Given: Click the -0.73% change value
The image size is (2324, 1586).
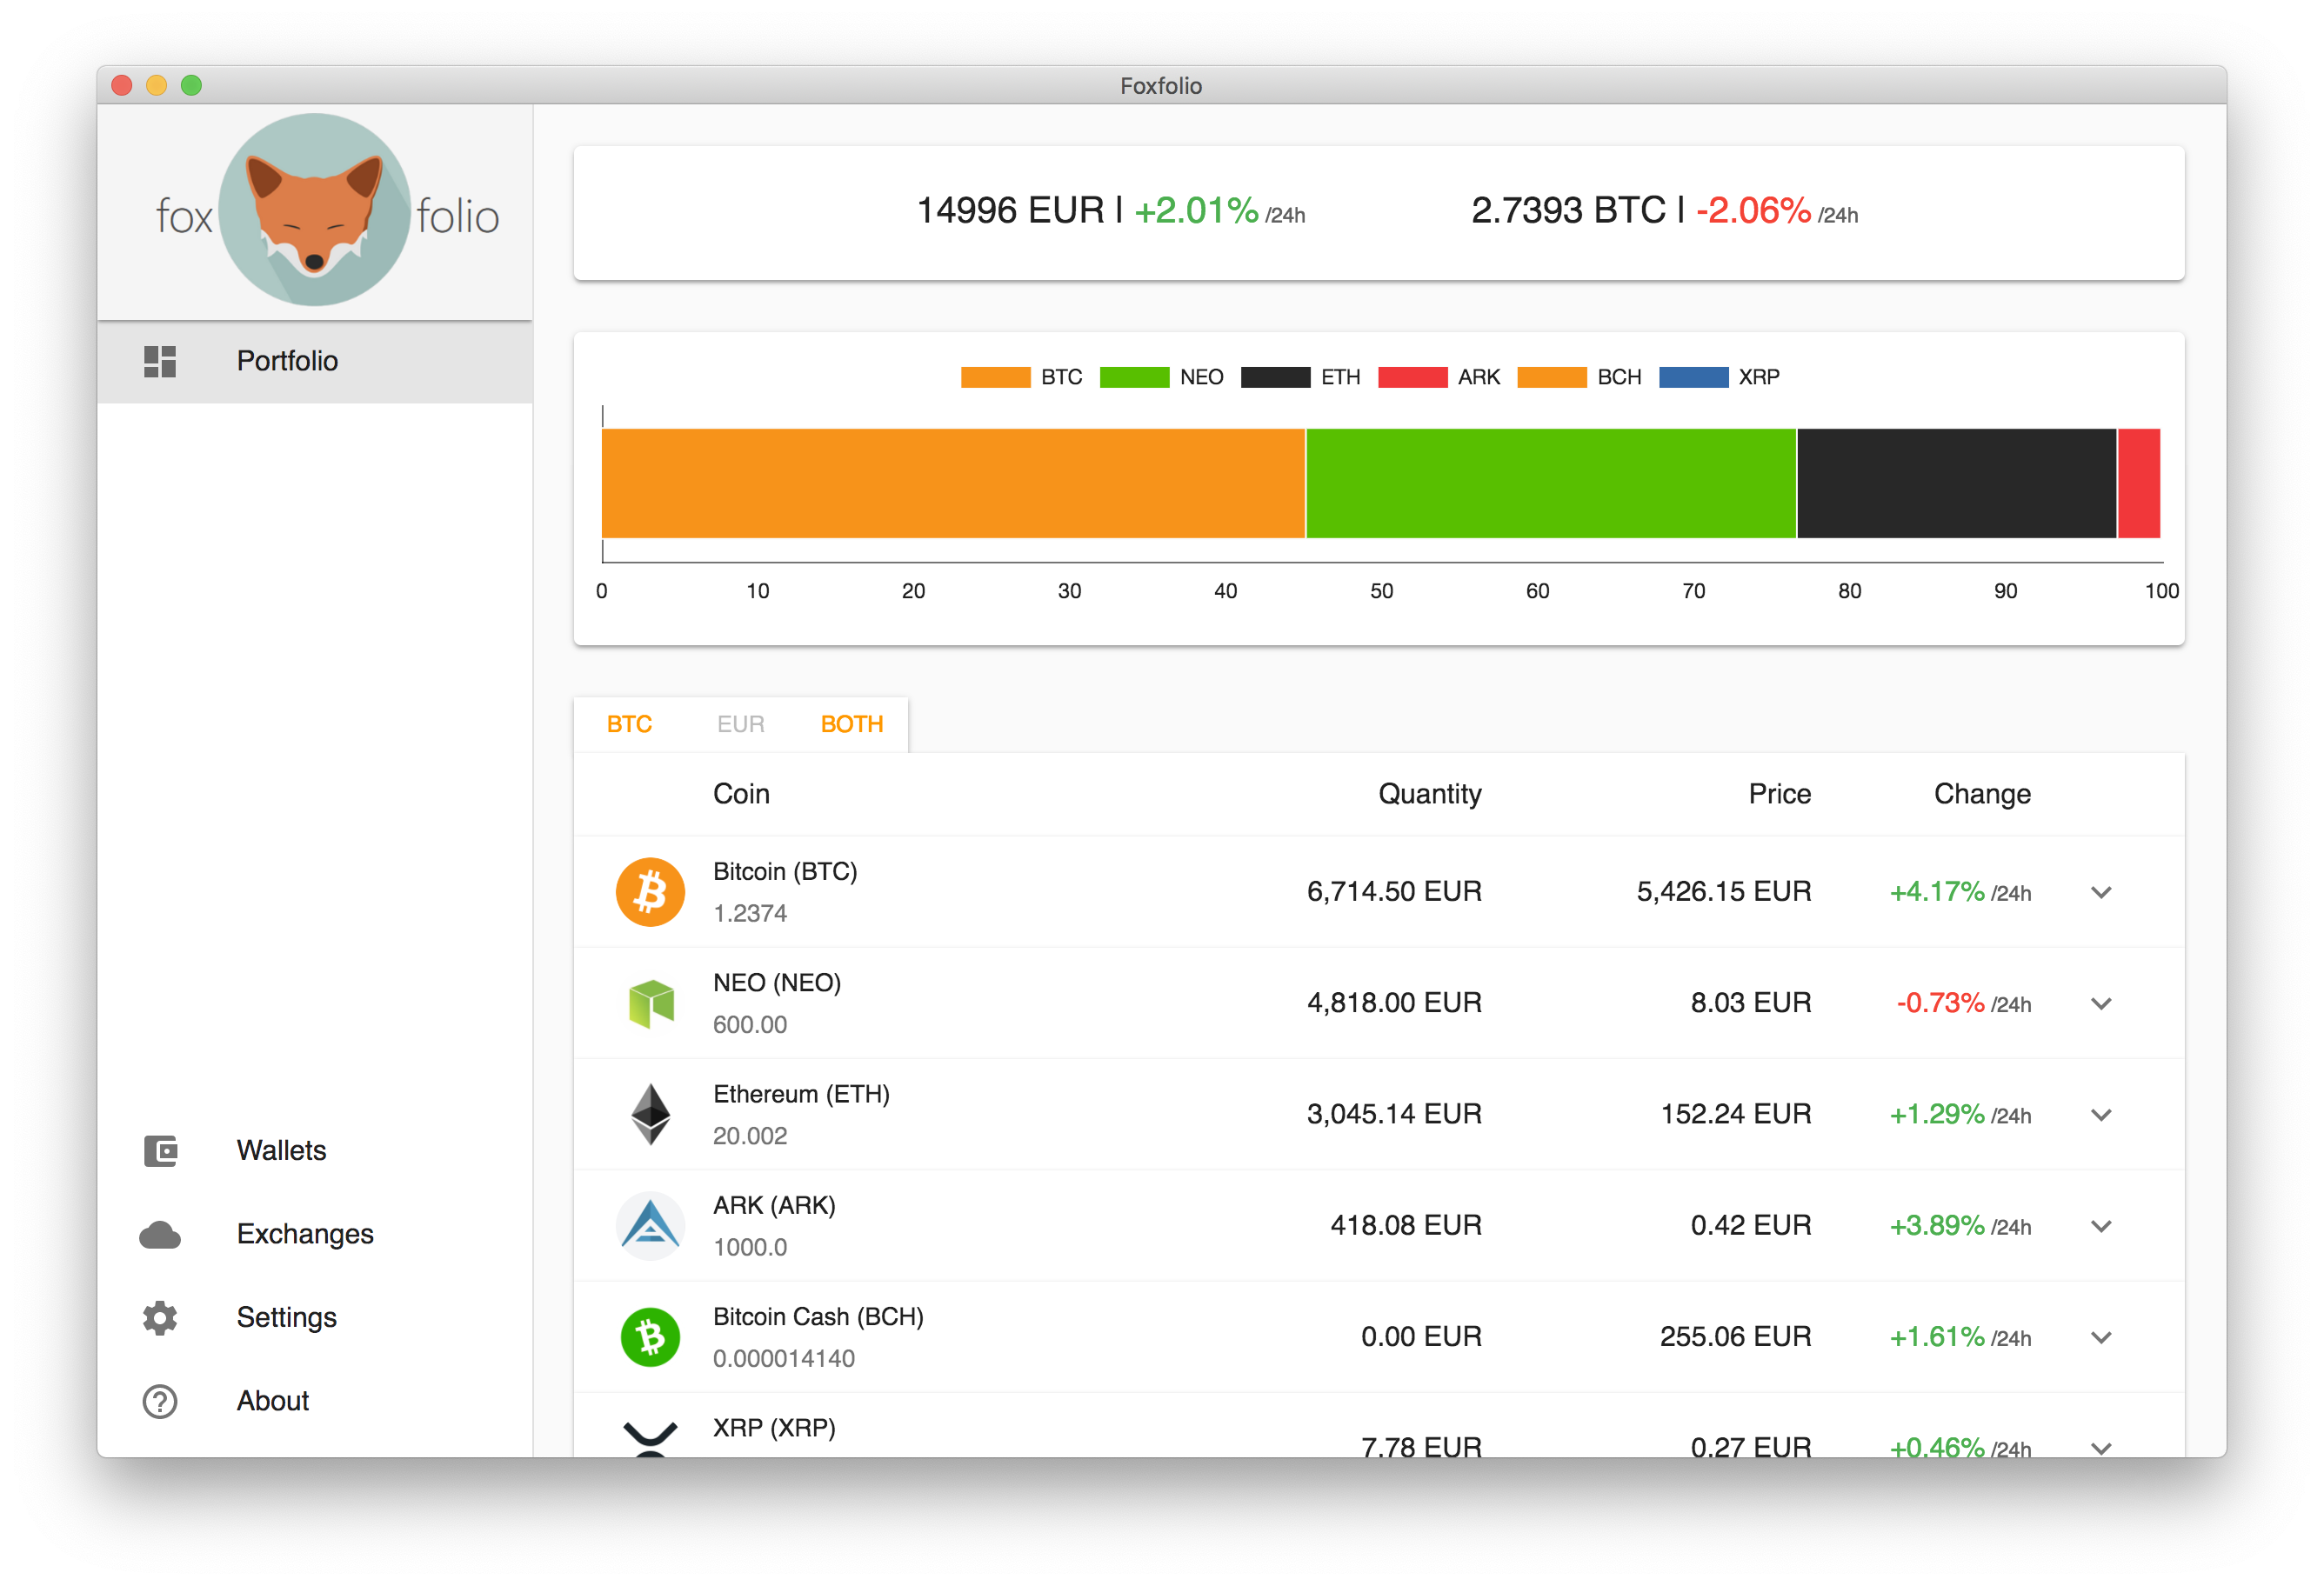Looking at the screenshot, I should [1940, 1003].
